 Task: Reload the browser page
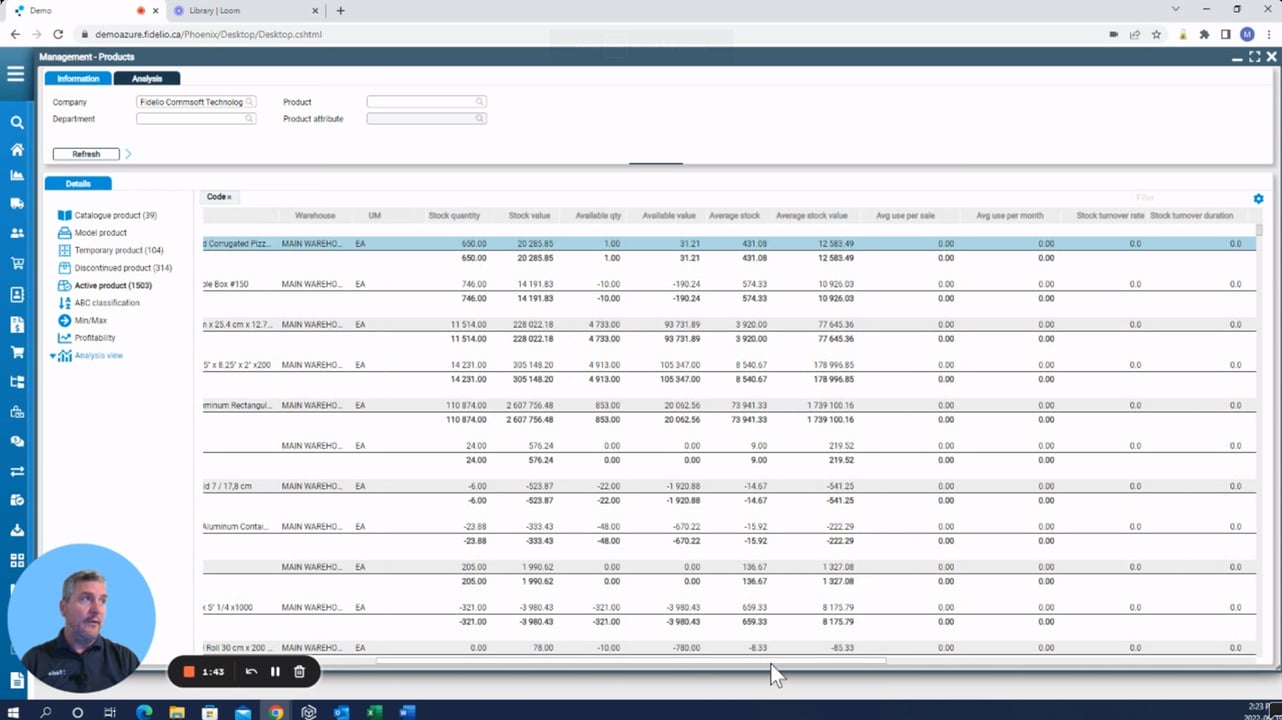(x=58, y=34)
